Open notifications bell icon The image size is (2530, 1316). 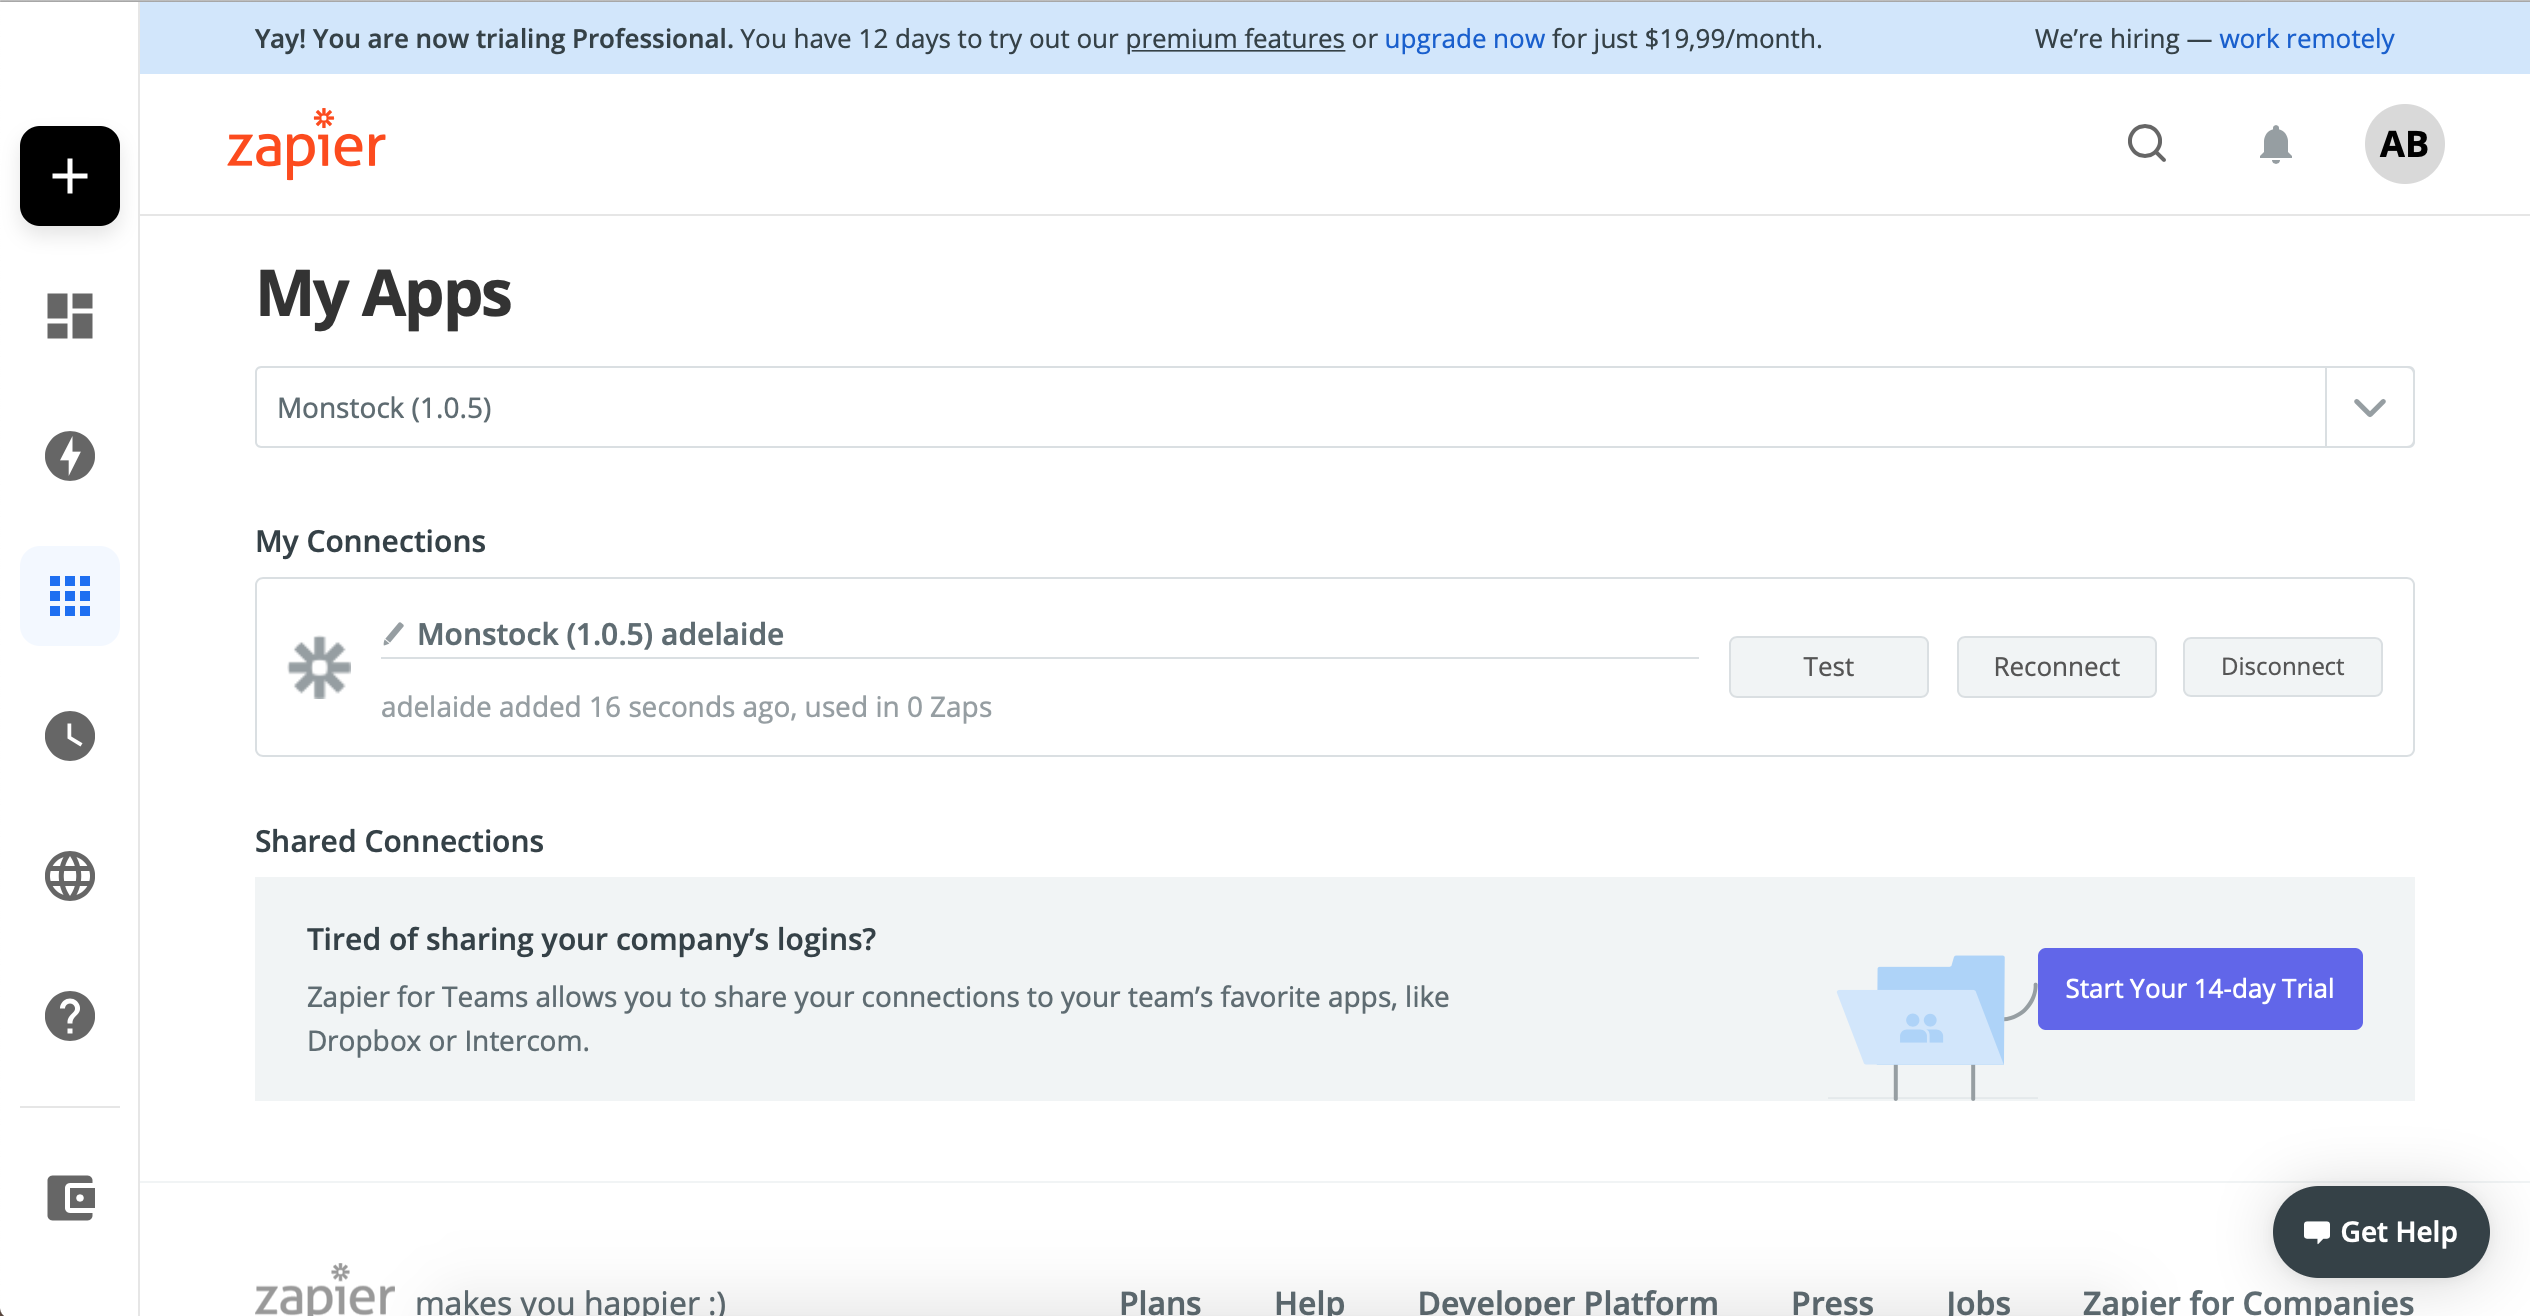[x=2275, y=144]
